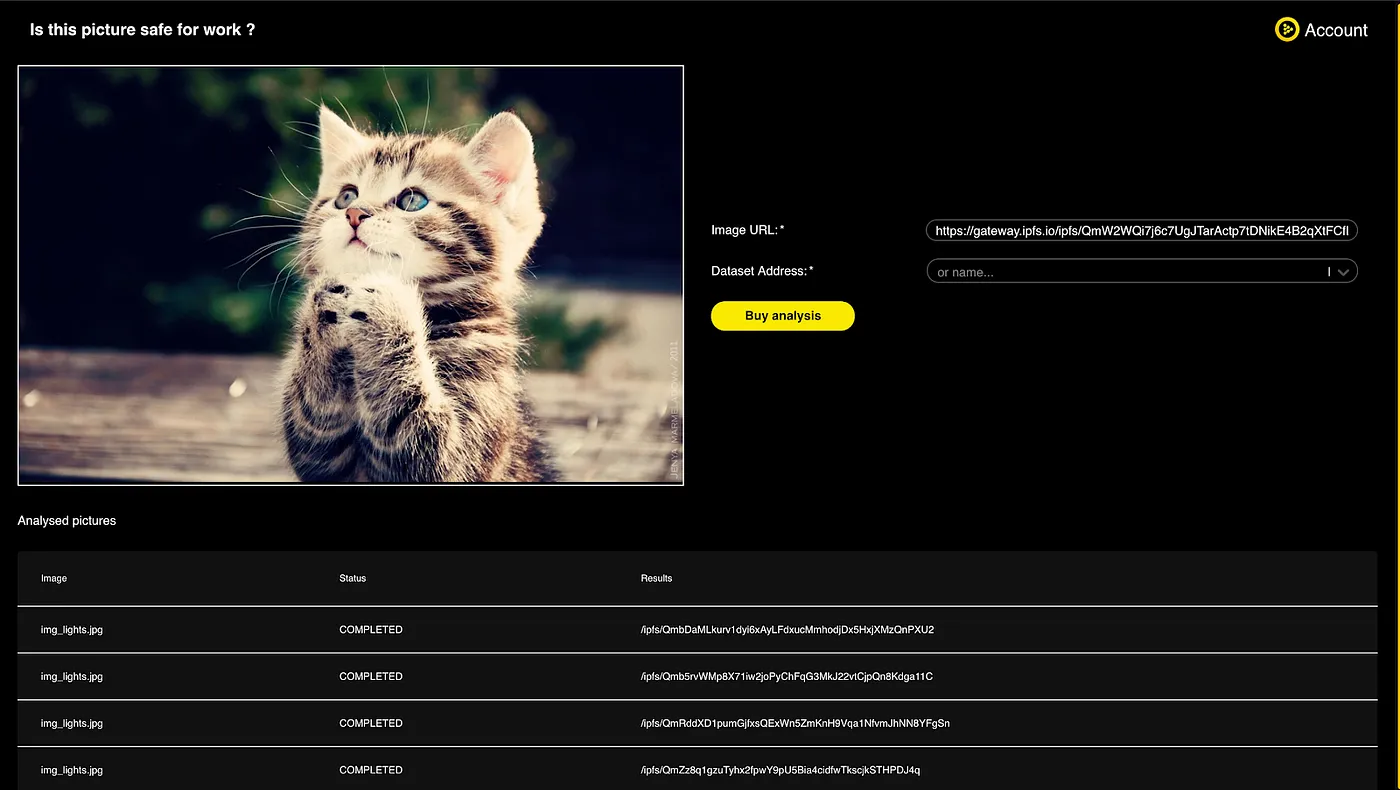This screenshot has width=1400, height=790.
Task: Open result link /ipfs/Qmb5rvWMp8X71iw2joPyChFqG3MkJ22vtCjpQn8Kdga11C
Action: (x=788, y=676)
